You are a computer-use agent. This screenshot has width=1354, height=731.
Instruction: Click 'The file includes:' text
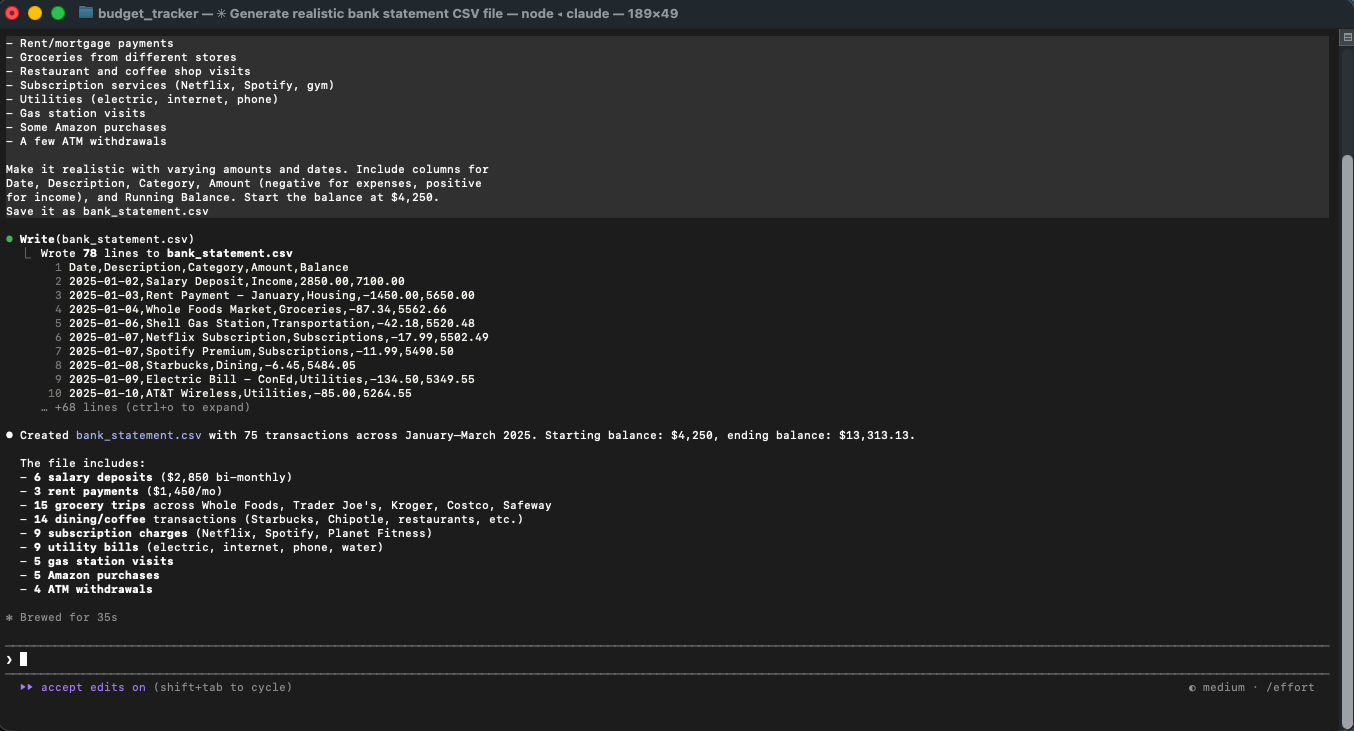[x=83, y=463]
